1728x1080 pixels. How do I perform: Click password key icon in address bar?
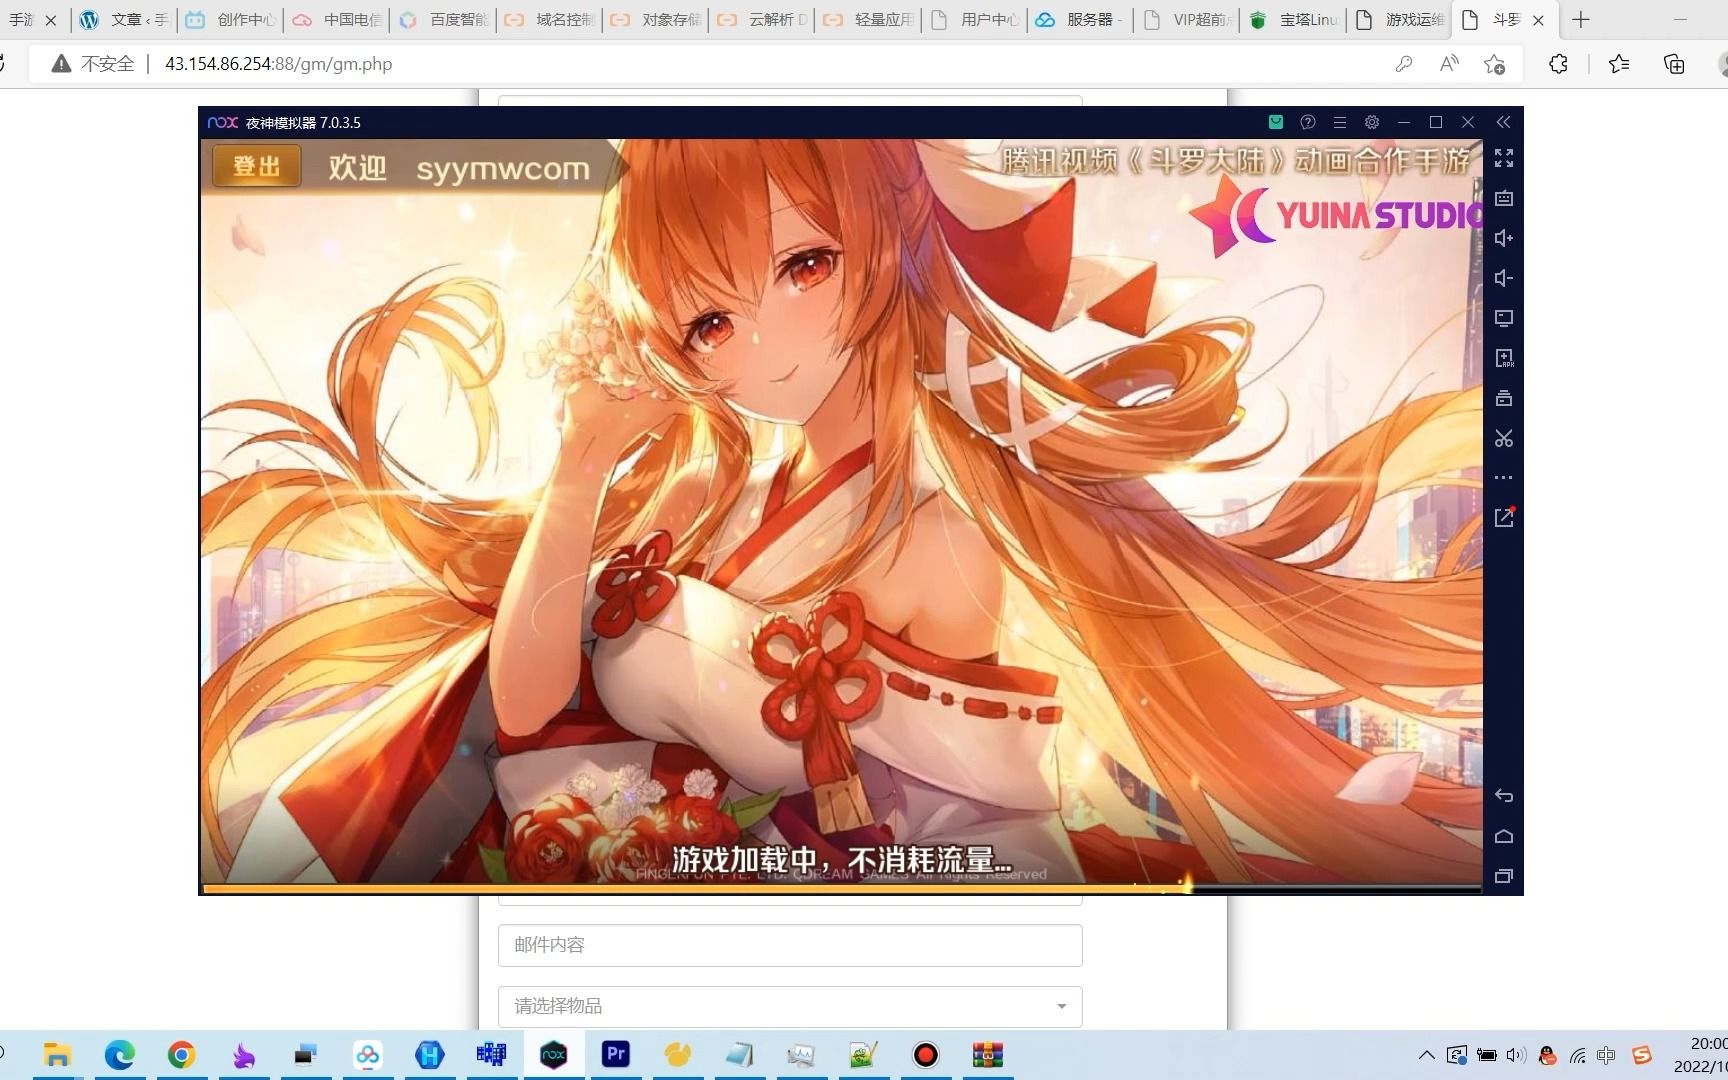tap(1404, 64)
